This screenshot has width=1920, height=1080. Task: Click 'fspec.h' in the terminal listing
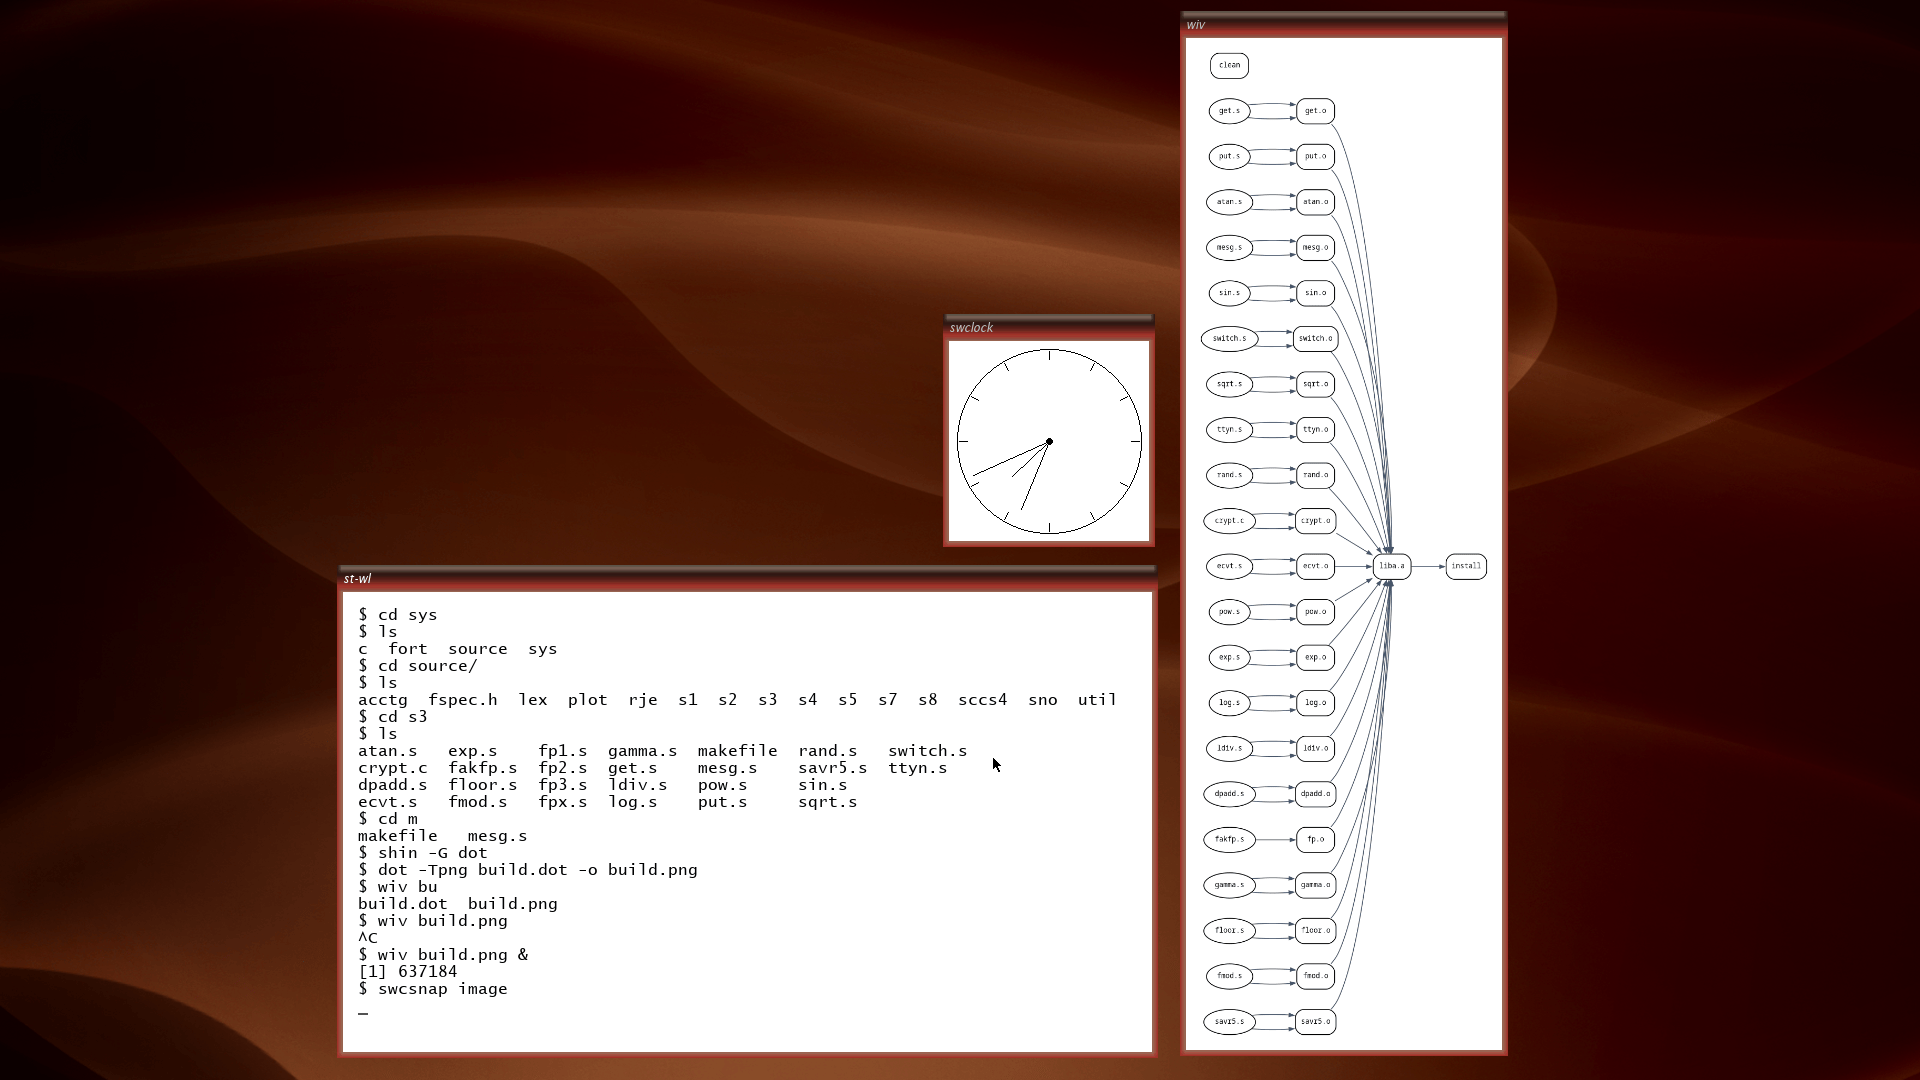tap(463, 700)
